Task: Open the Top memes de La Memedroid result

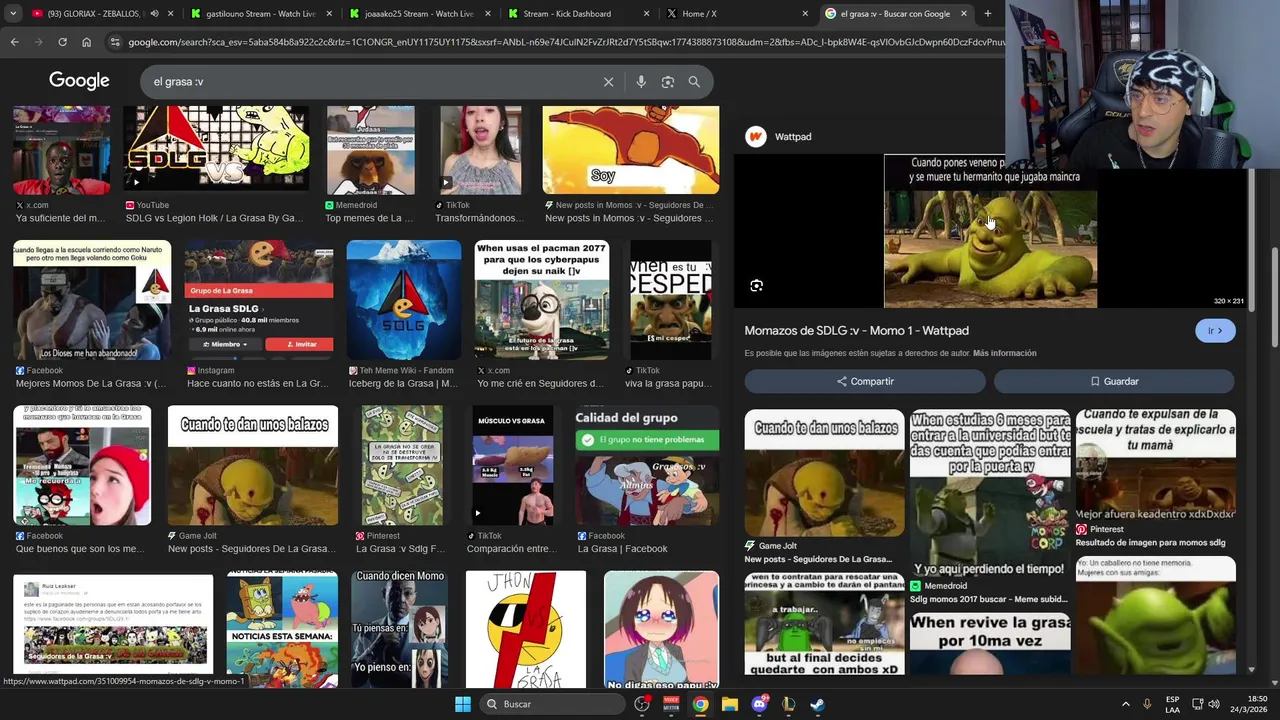Action: point(370,150)
